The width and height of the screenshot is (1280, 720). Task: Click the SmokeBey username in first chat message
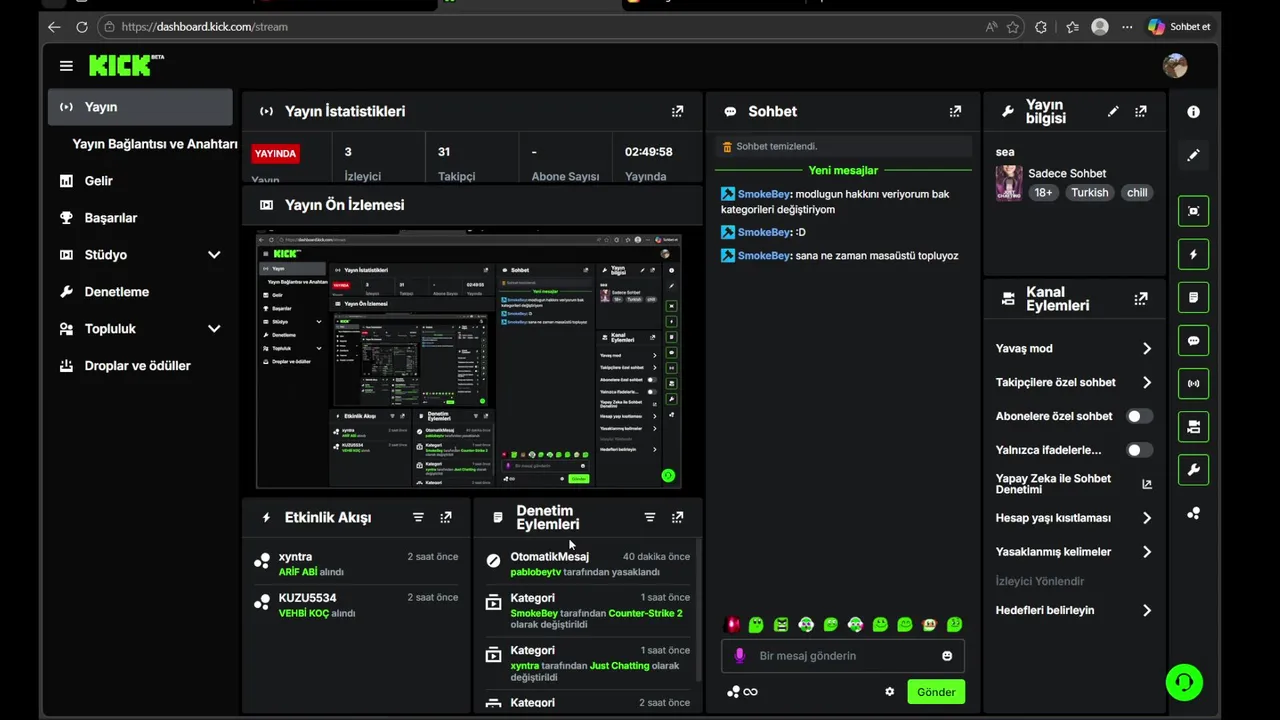click(x=764, y=194)
